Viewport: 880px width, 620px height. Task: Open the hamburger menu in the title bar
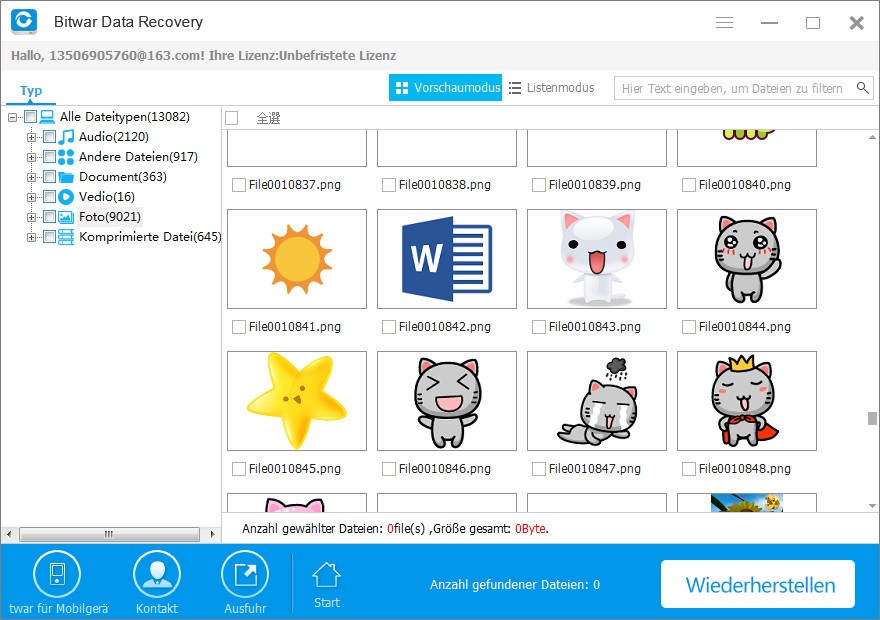[725, 22]
